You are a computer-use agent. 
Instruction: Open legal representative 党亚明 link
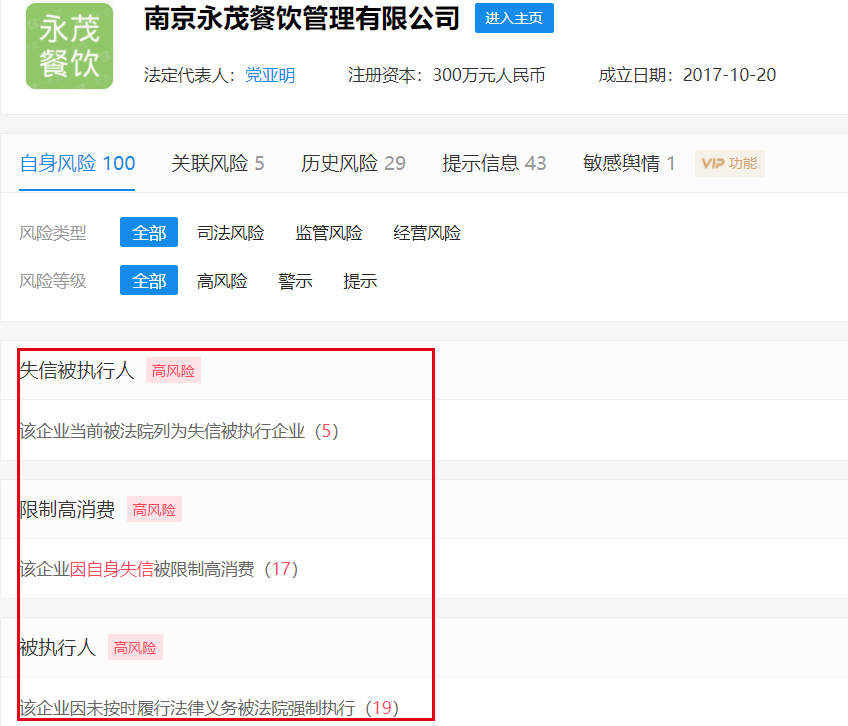tap(270, 75)
